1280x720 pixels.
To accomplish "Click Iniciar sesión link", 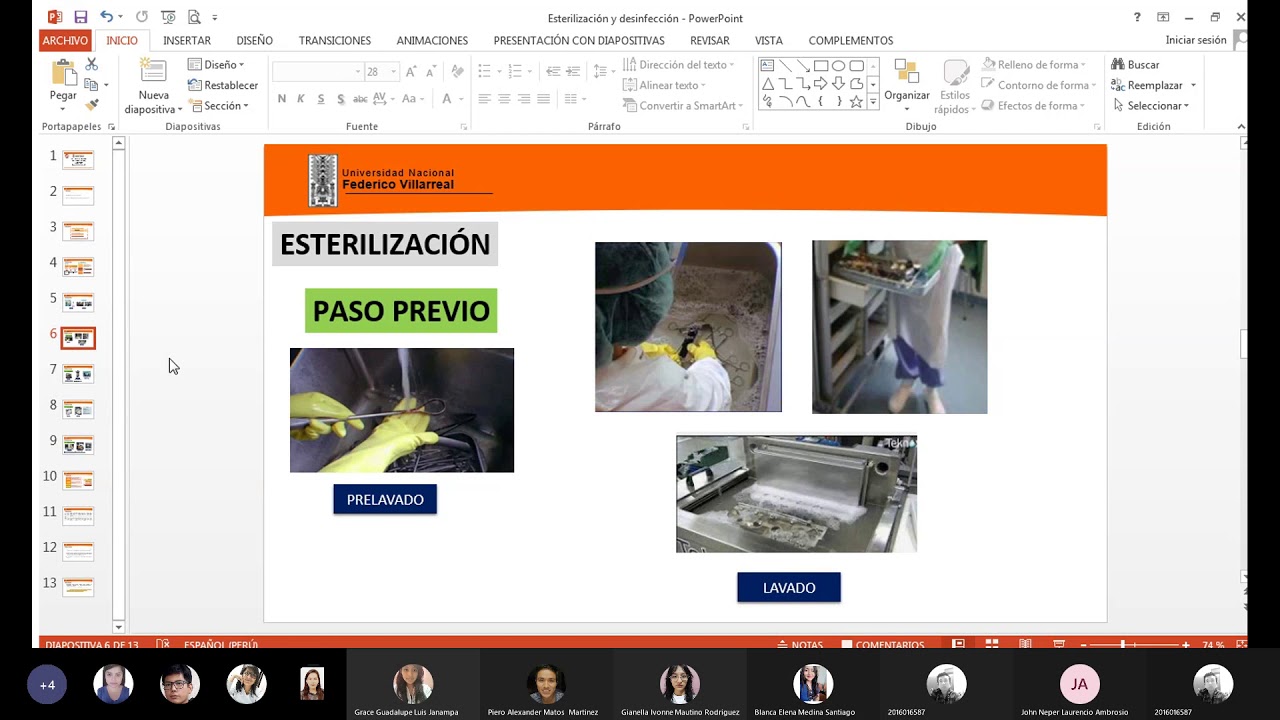I will click(1196, 40).
